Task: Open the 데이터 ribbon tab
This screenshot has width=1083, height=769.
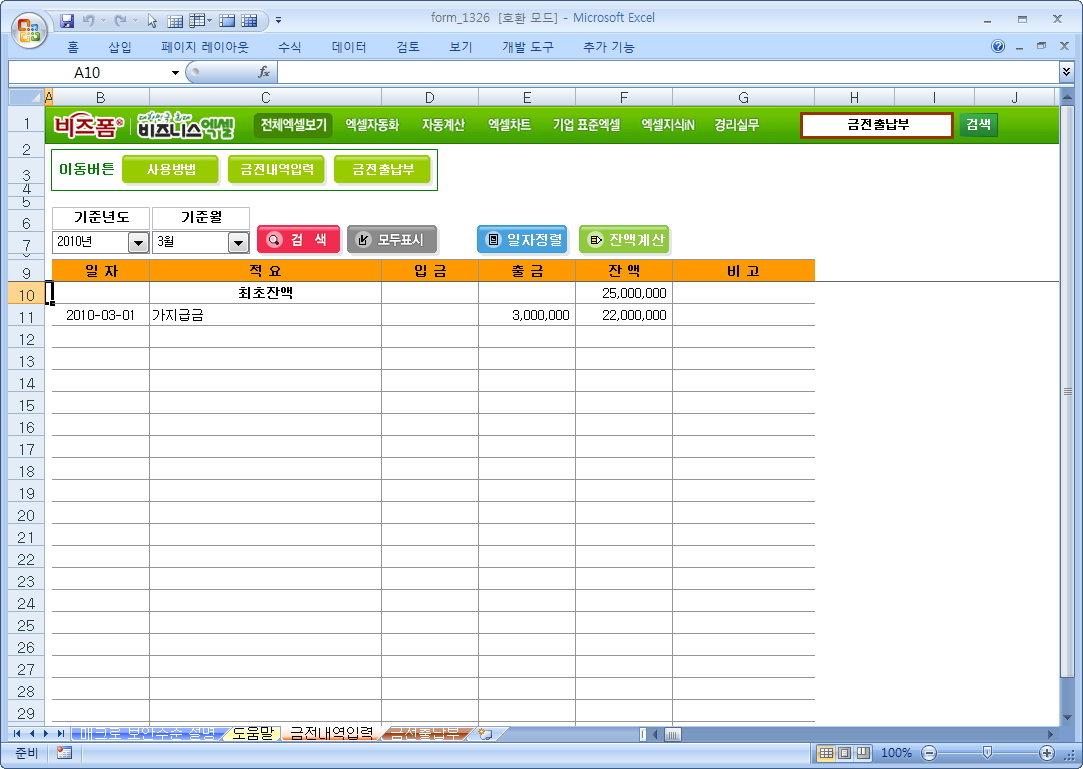Action: tap(349, 47)
